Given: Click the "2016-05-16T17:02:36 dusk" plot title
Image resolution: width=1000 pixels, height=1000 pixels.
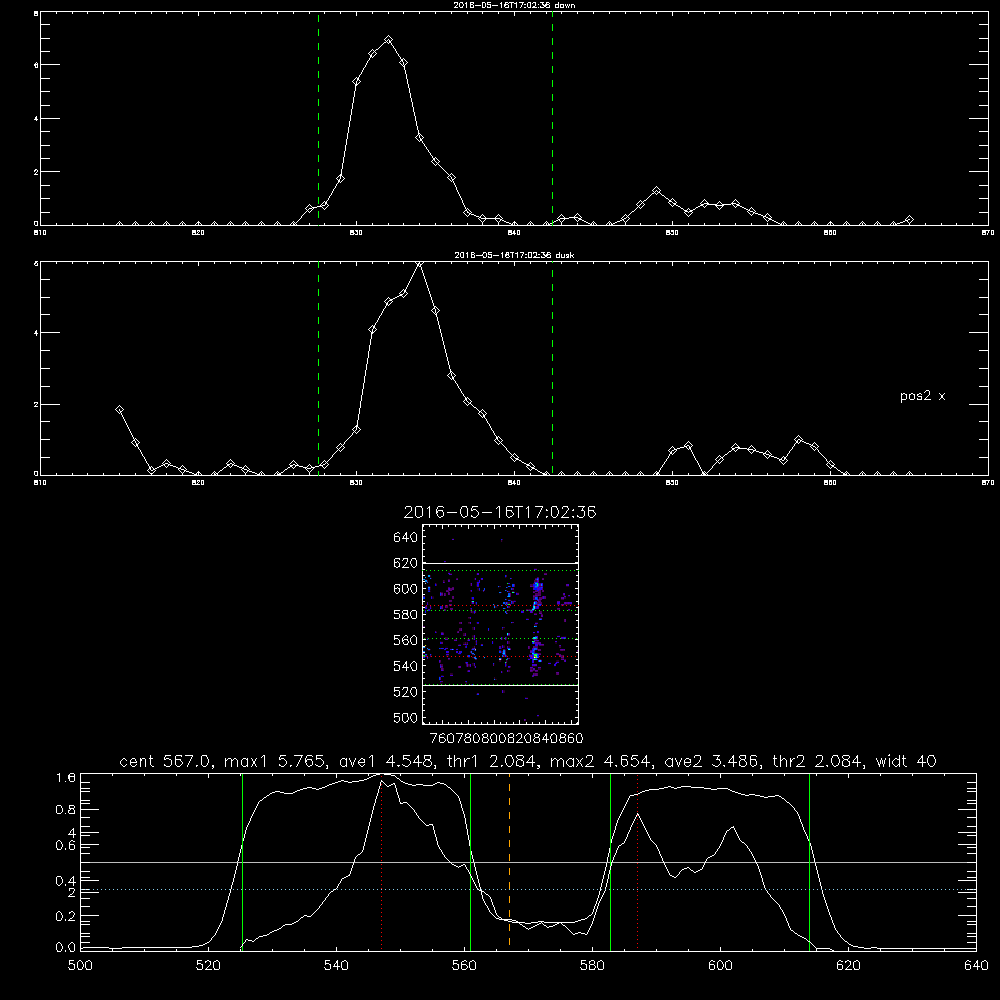Looking at the screenshot, I should [514, 255].
